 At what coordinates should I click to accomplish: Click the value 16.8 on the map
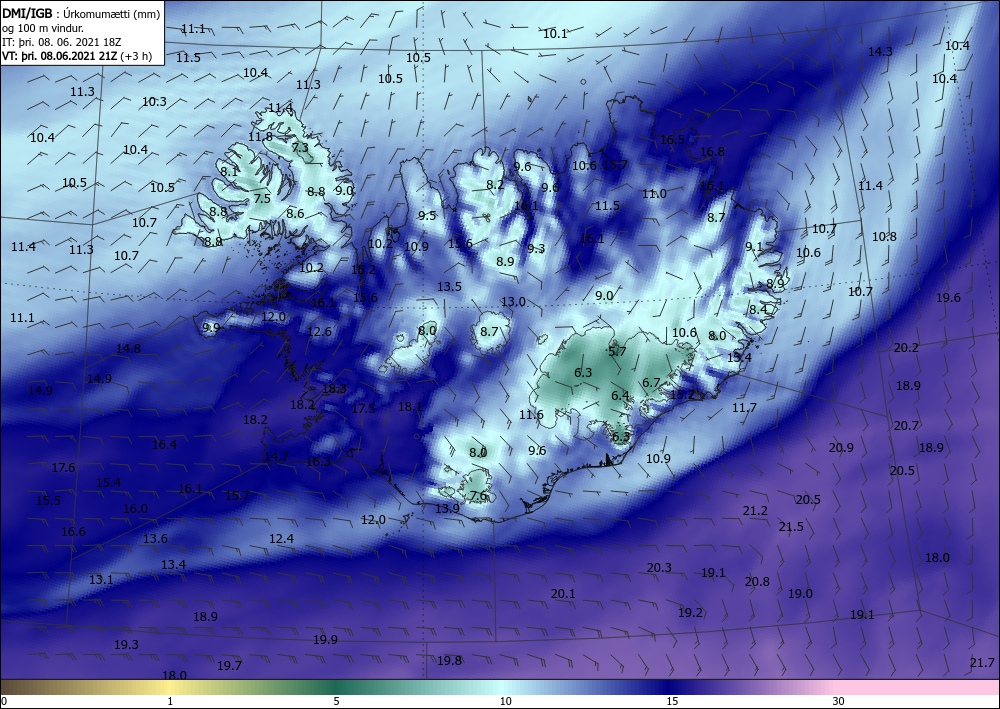(x=712, y=152)
